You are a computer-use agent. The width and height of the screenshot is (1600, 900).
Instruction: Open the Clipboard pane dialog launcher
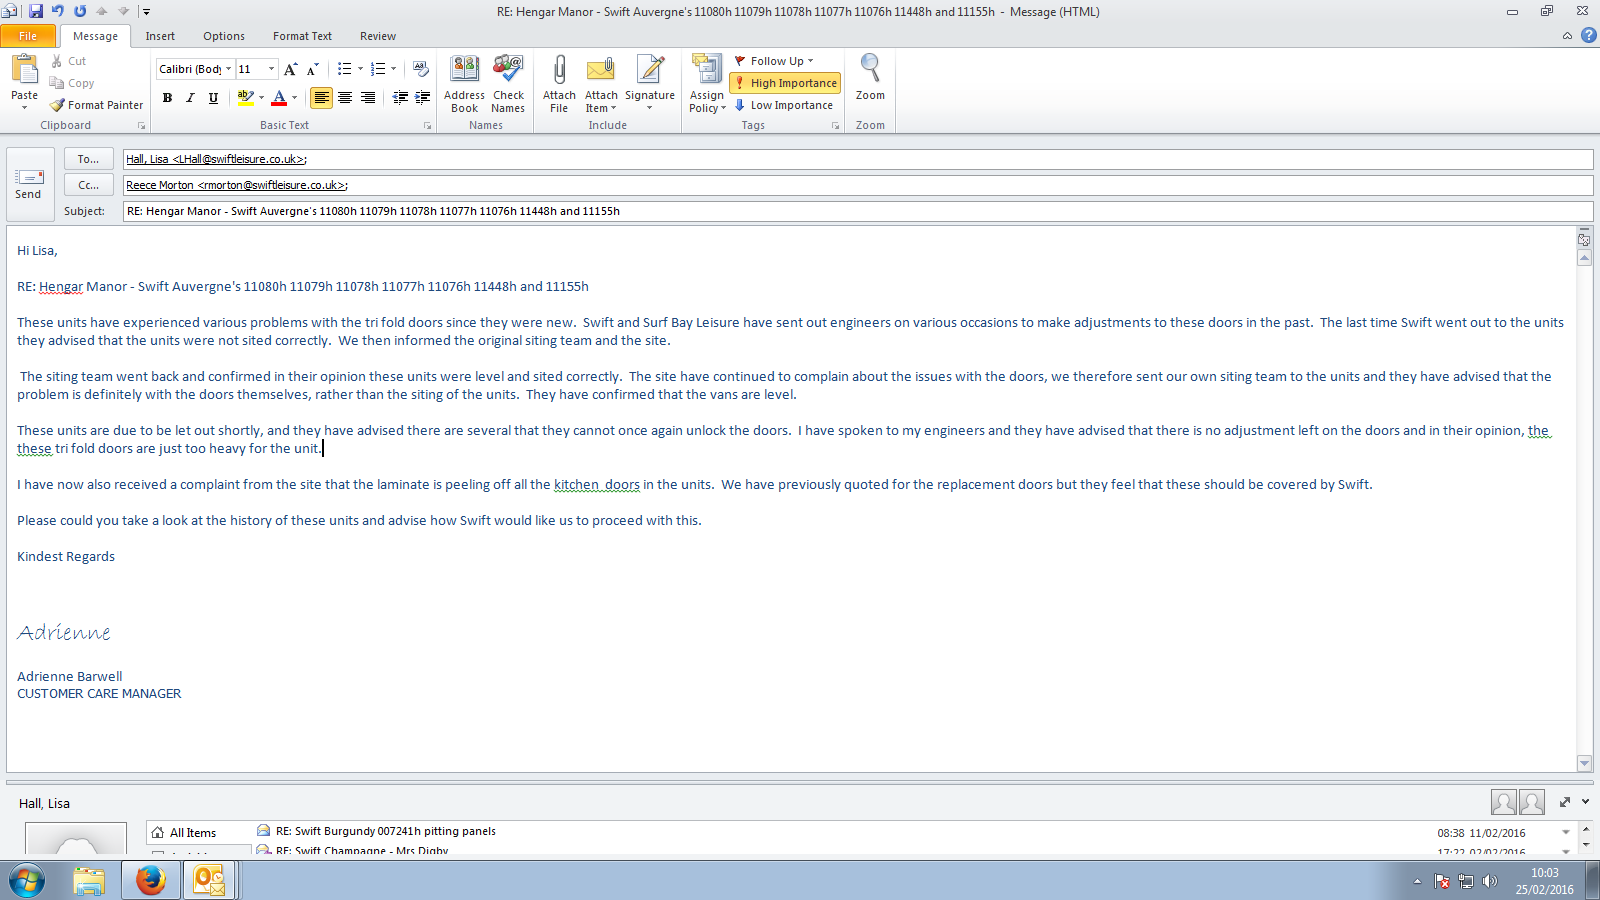141,126
